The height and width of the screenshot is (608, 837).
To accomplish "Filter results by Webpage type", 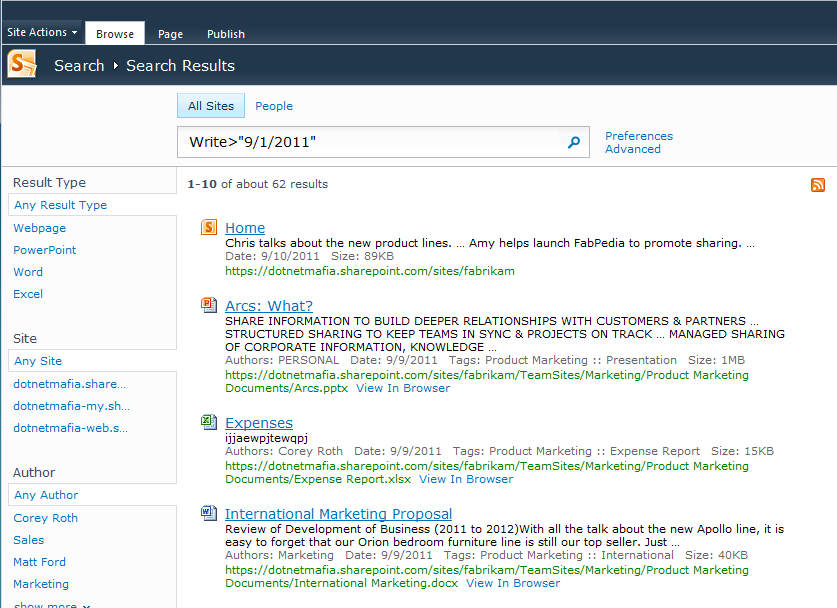I will pos(40,228).
